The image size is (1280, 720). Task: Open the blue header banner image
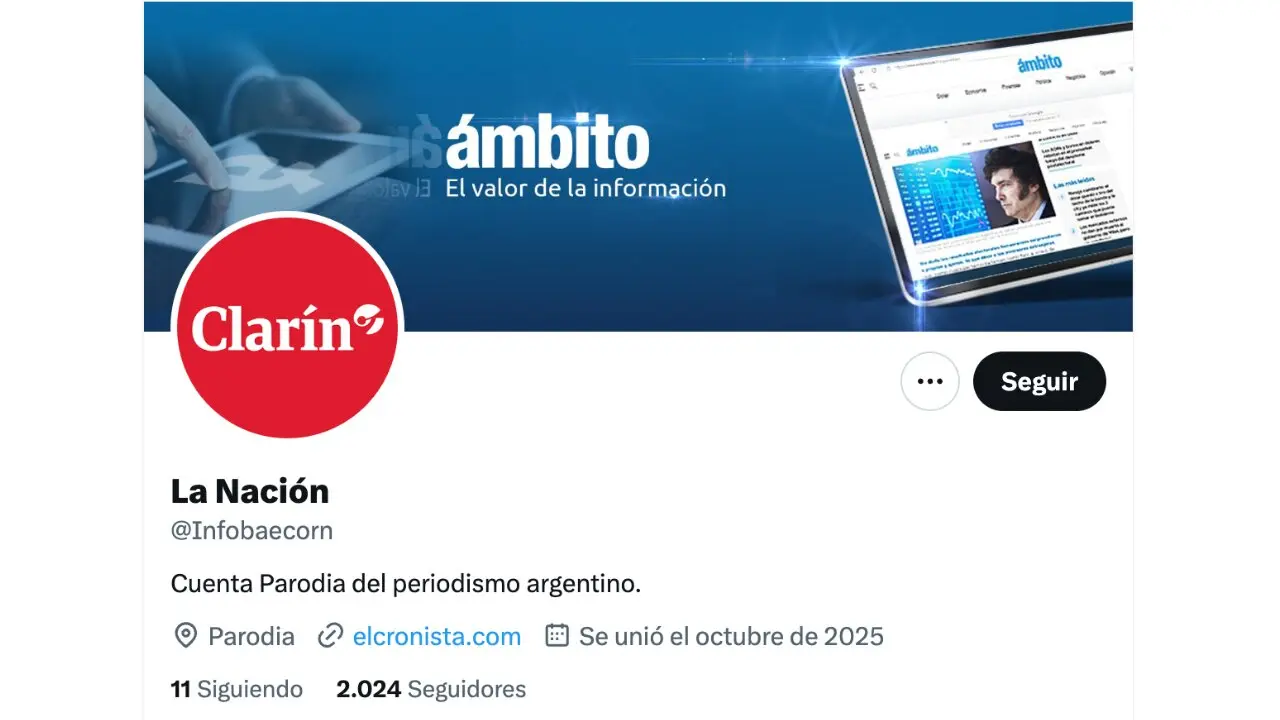pyautogui.click(x=638, y=166)
